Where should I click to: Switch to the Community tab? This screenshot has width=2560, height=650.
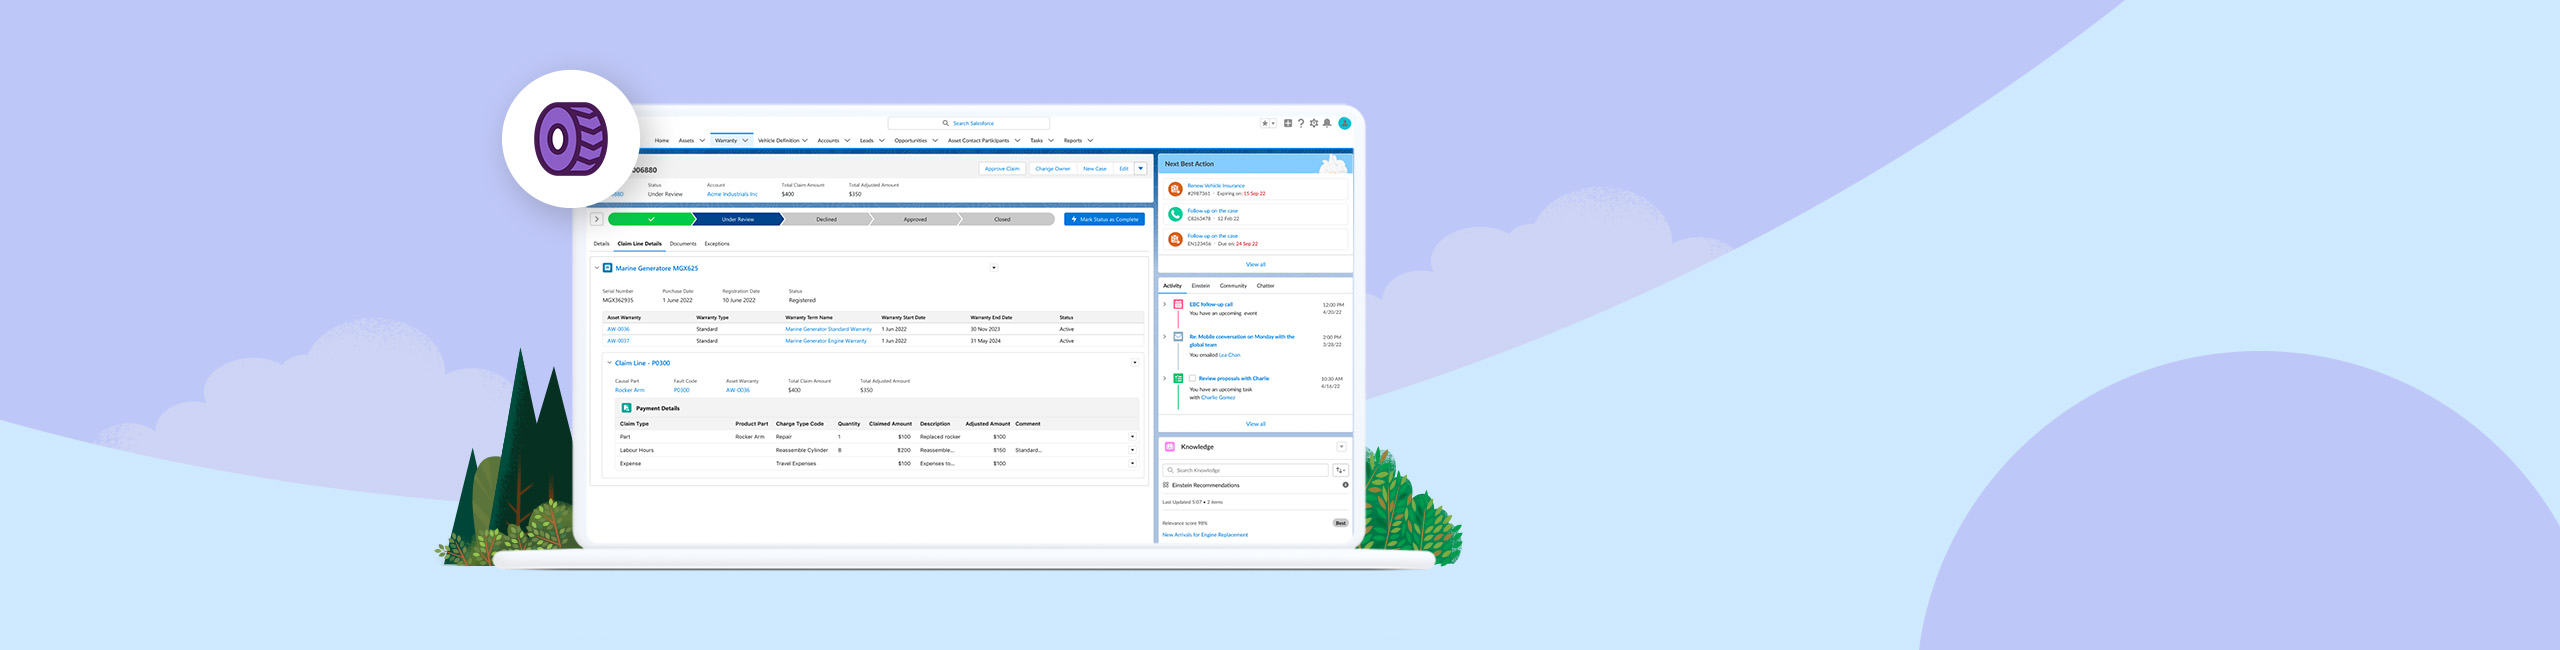1233,286
